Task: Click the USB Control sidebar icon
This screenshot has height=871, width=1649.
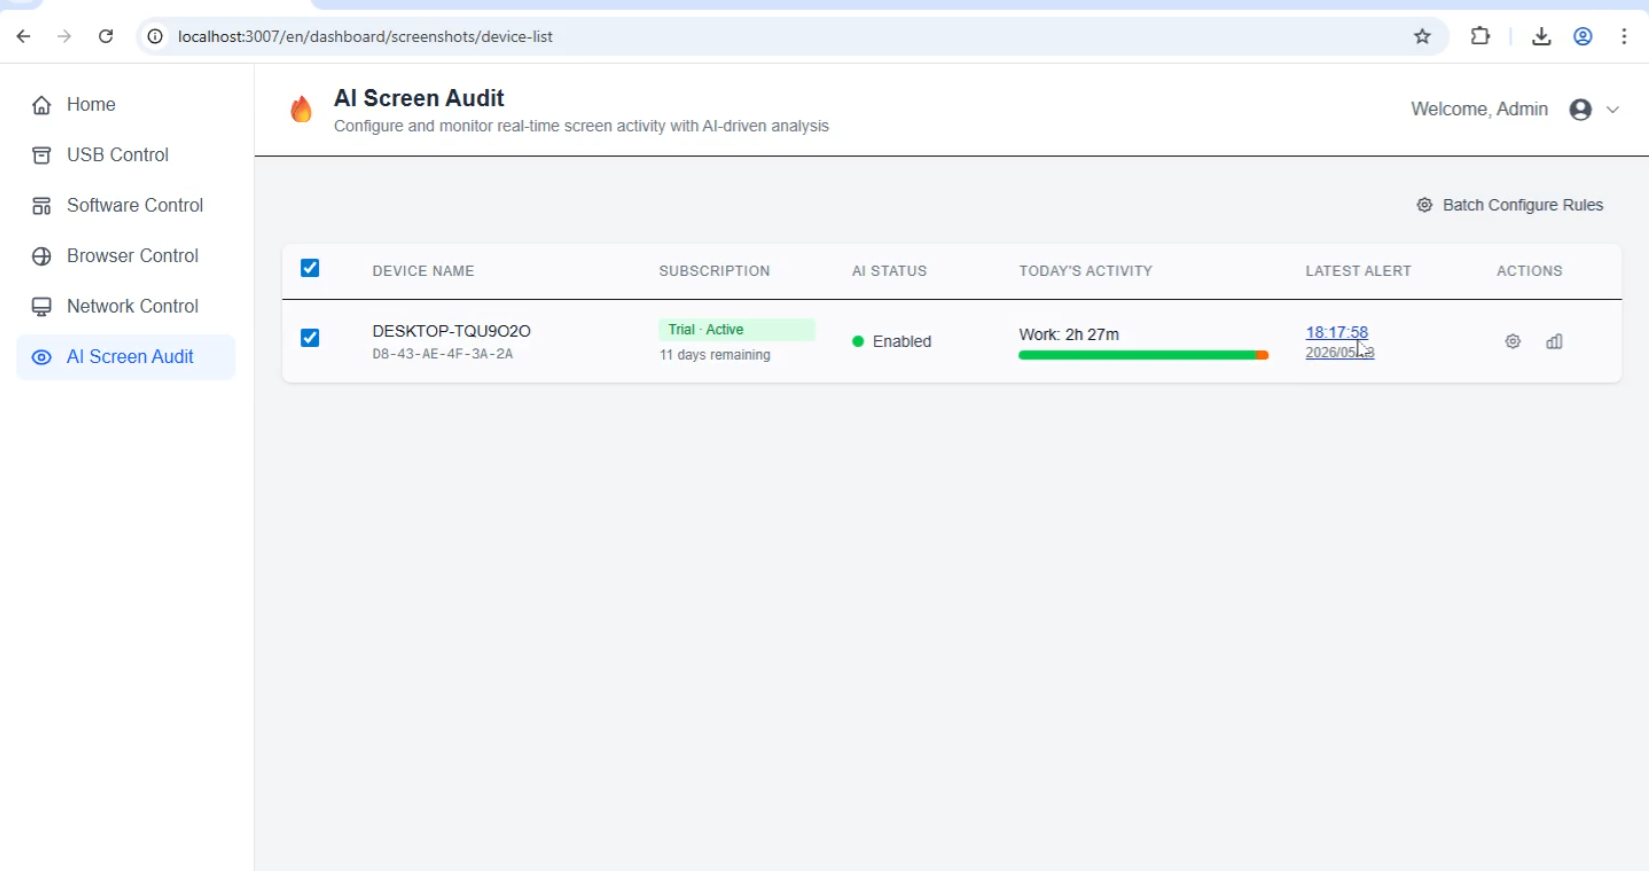Action: coord(41,155)
